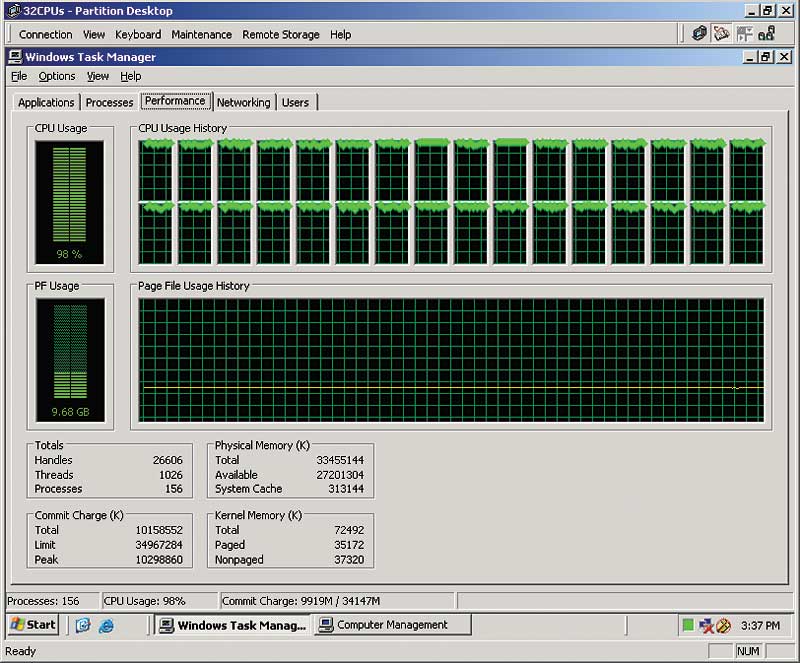Viewport: 800px width, 663px height.
Task: Close the Windows Task Manager window
Action: coord(784,57)
